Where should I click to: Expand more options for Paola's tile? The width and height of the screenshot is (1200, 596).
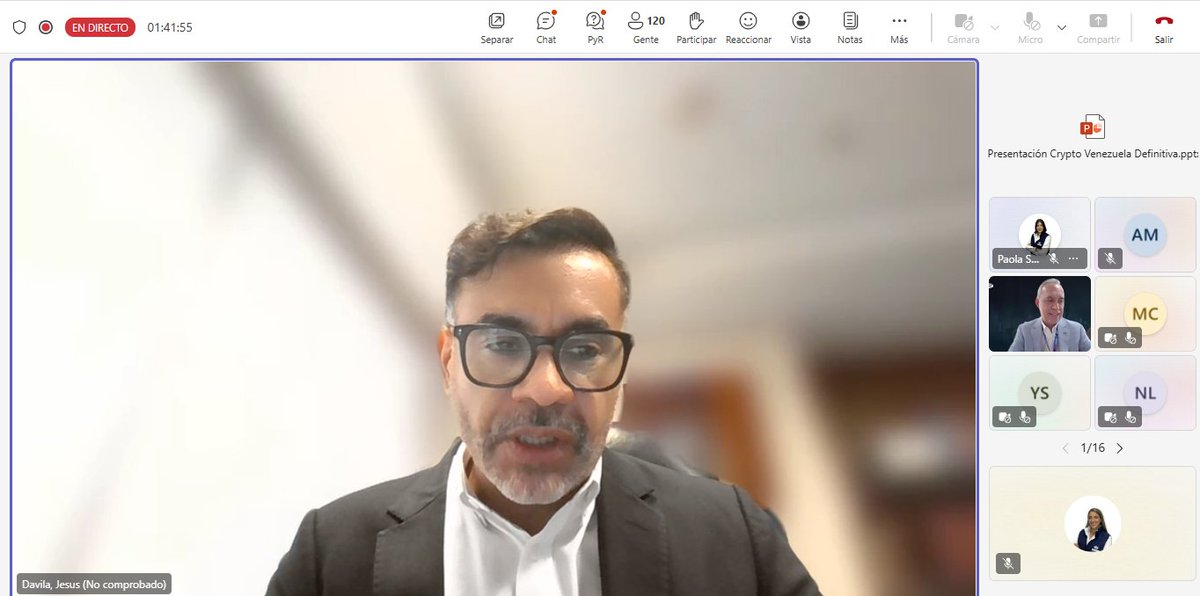click(1074, 258)
